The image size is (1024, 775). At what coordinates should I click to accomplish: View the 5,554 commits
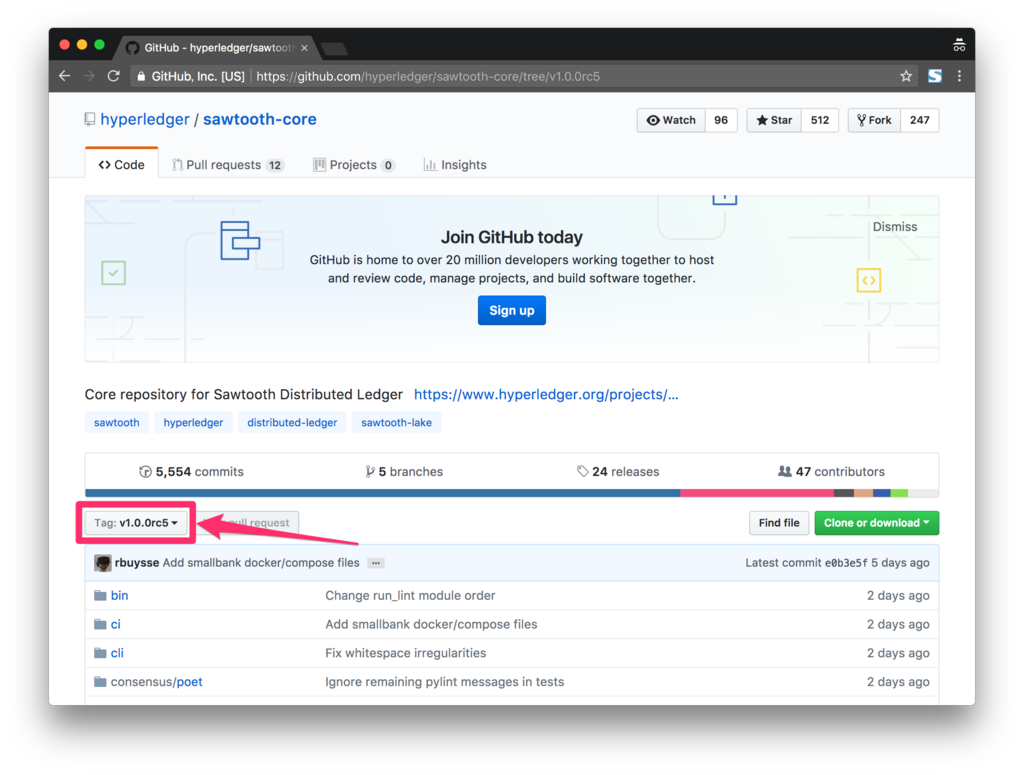(x=191, y=471)
